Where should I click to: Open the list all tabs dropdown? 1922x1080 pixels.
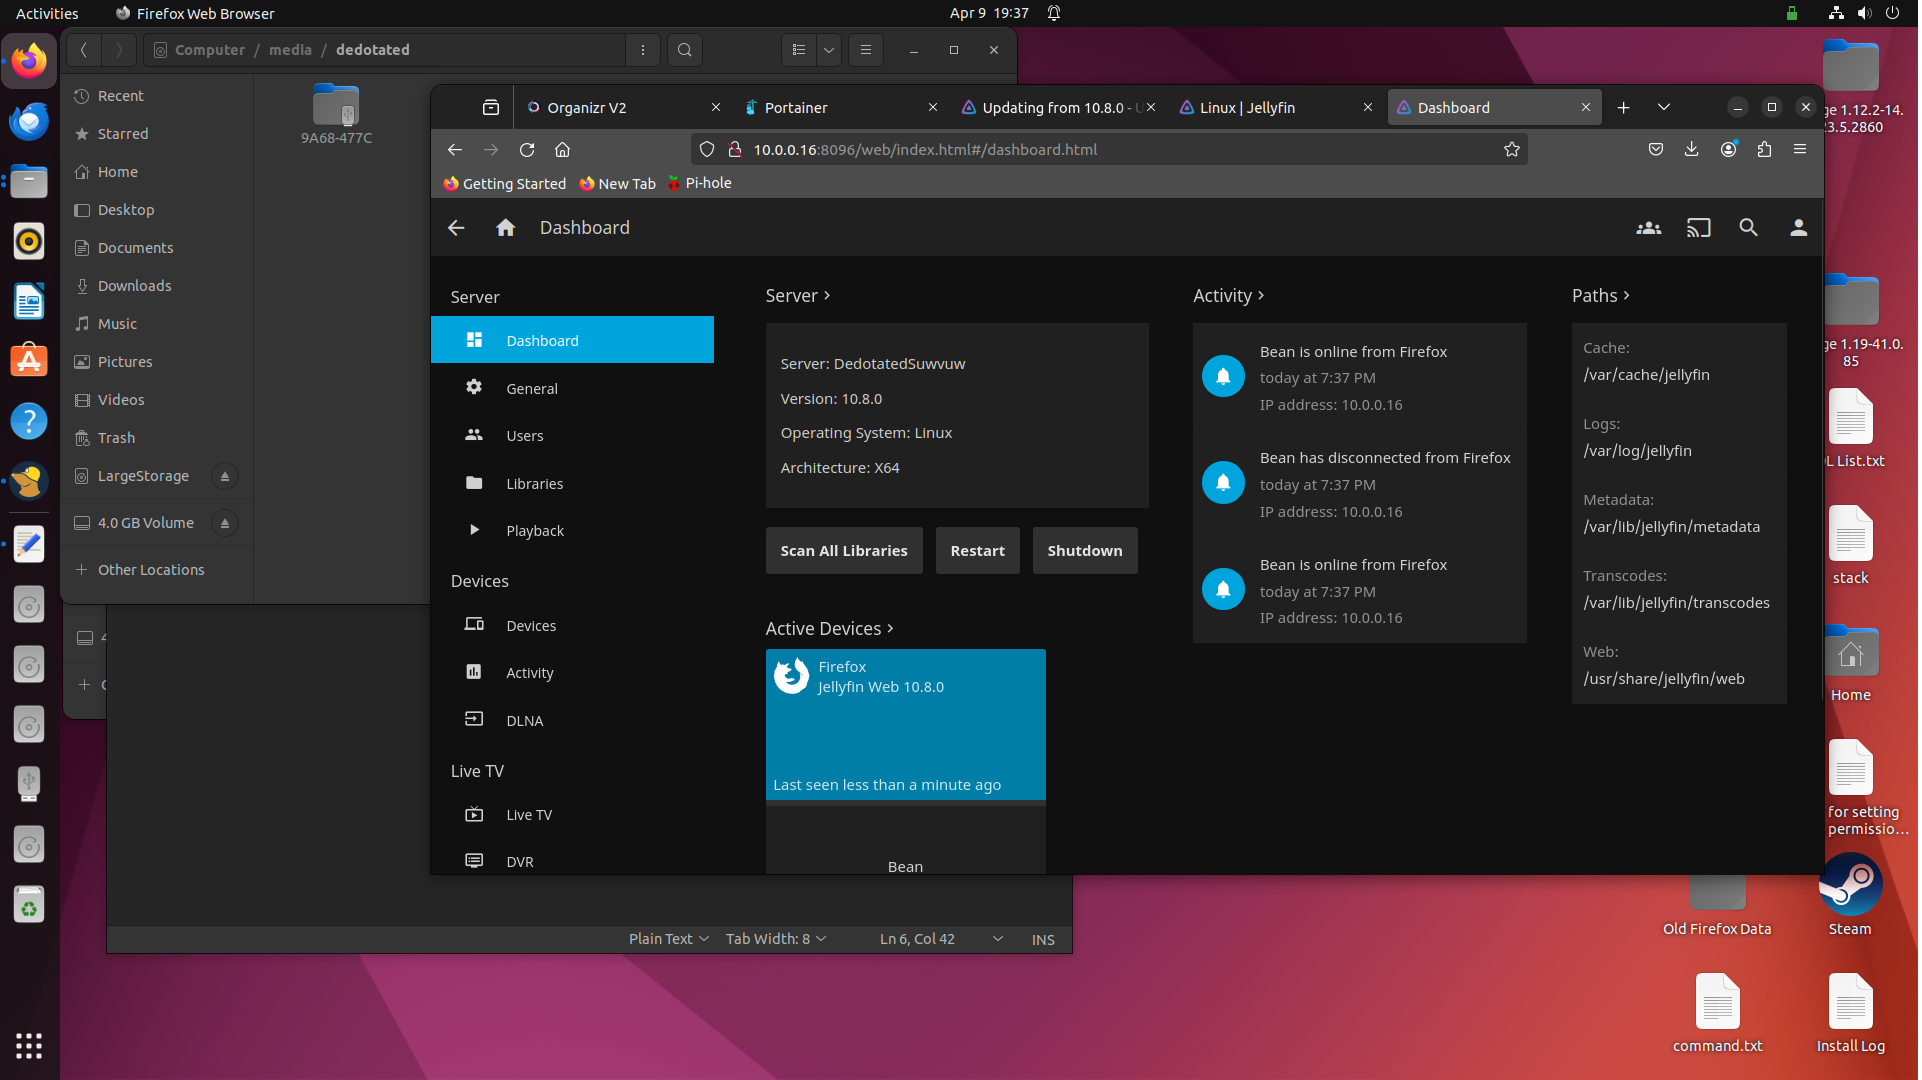pyautogui.click(x=1663, y=107)
